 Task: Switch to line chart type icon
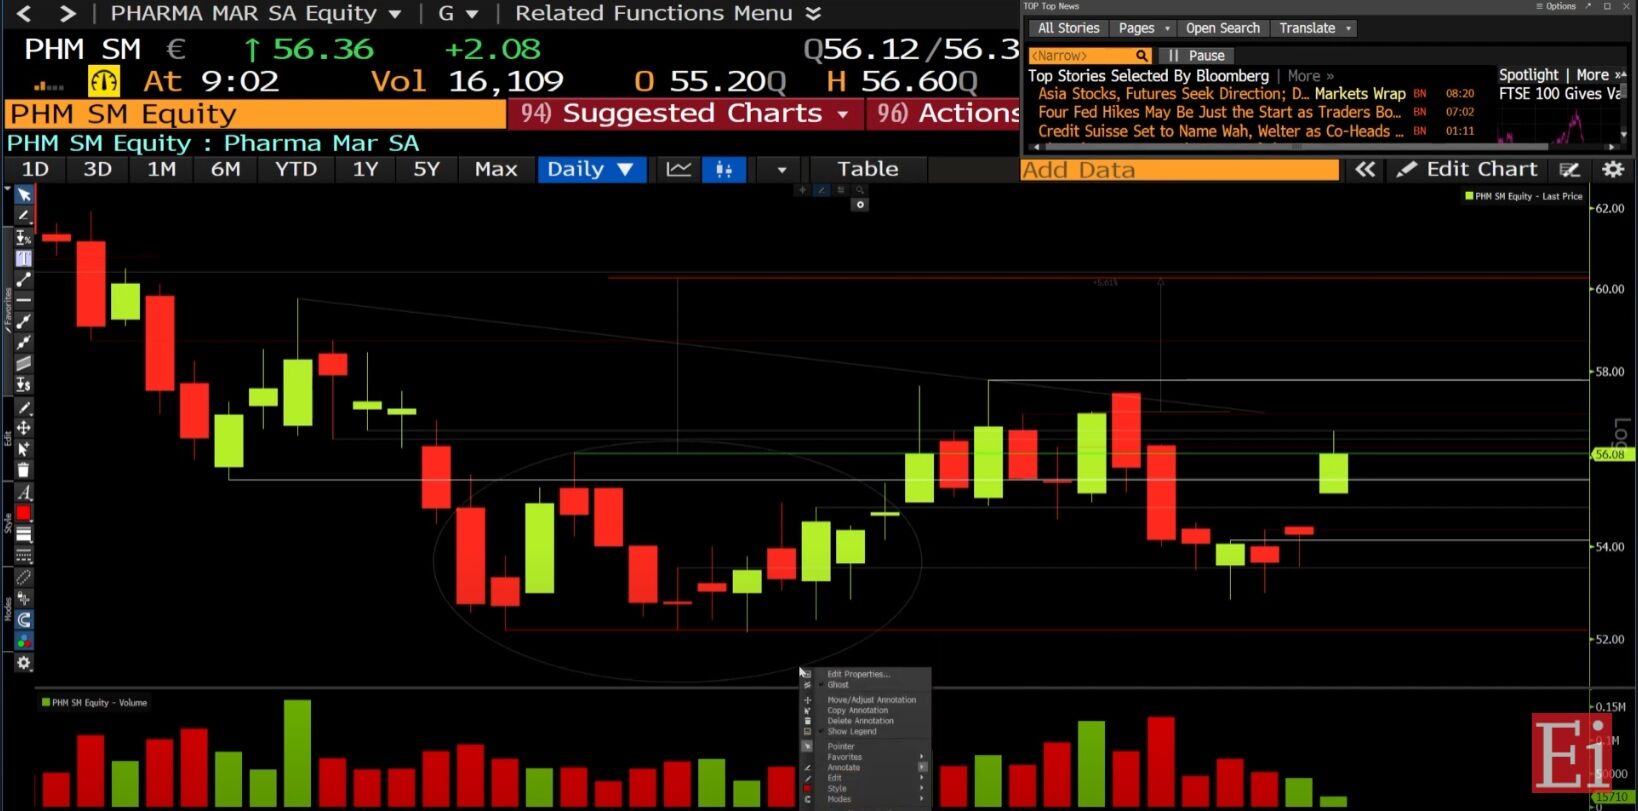679,169
